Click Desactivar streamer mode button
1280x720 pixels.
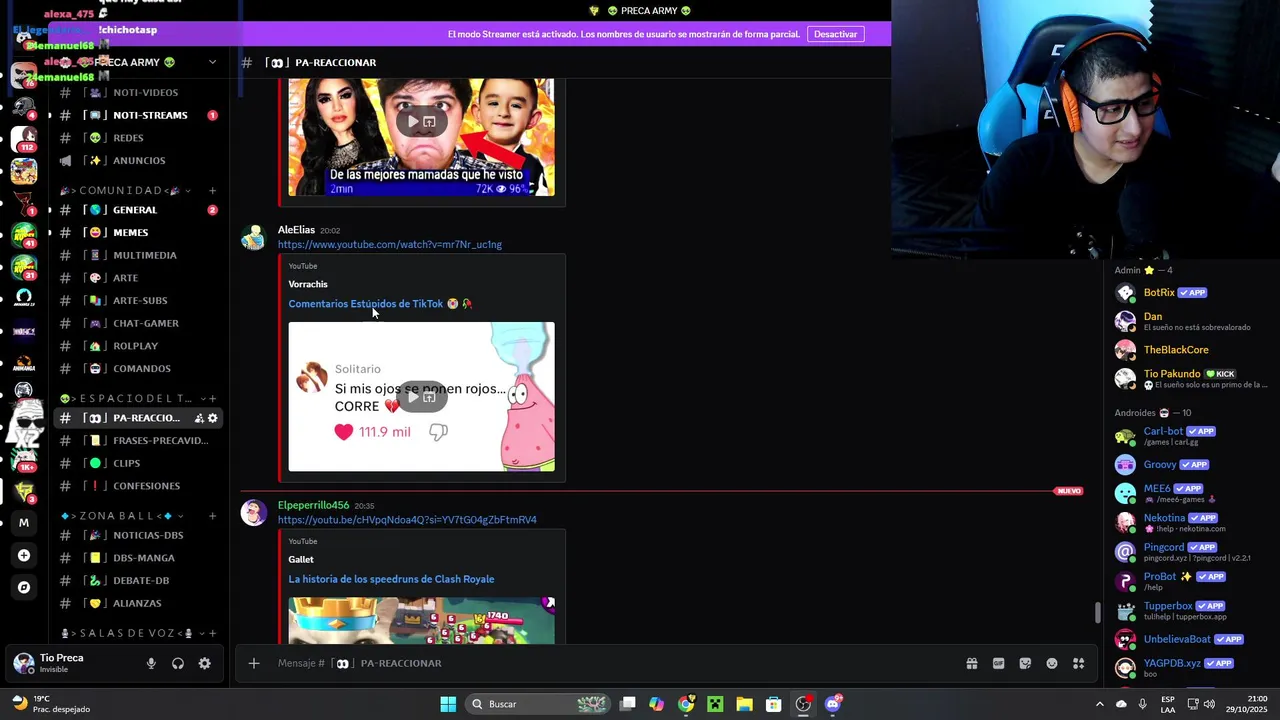(x=835, y=34)
